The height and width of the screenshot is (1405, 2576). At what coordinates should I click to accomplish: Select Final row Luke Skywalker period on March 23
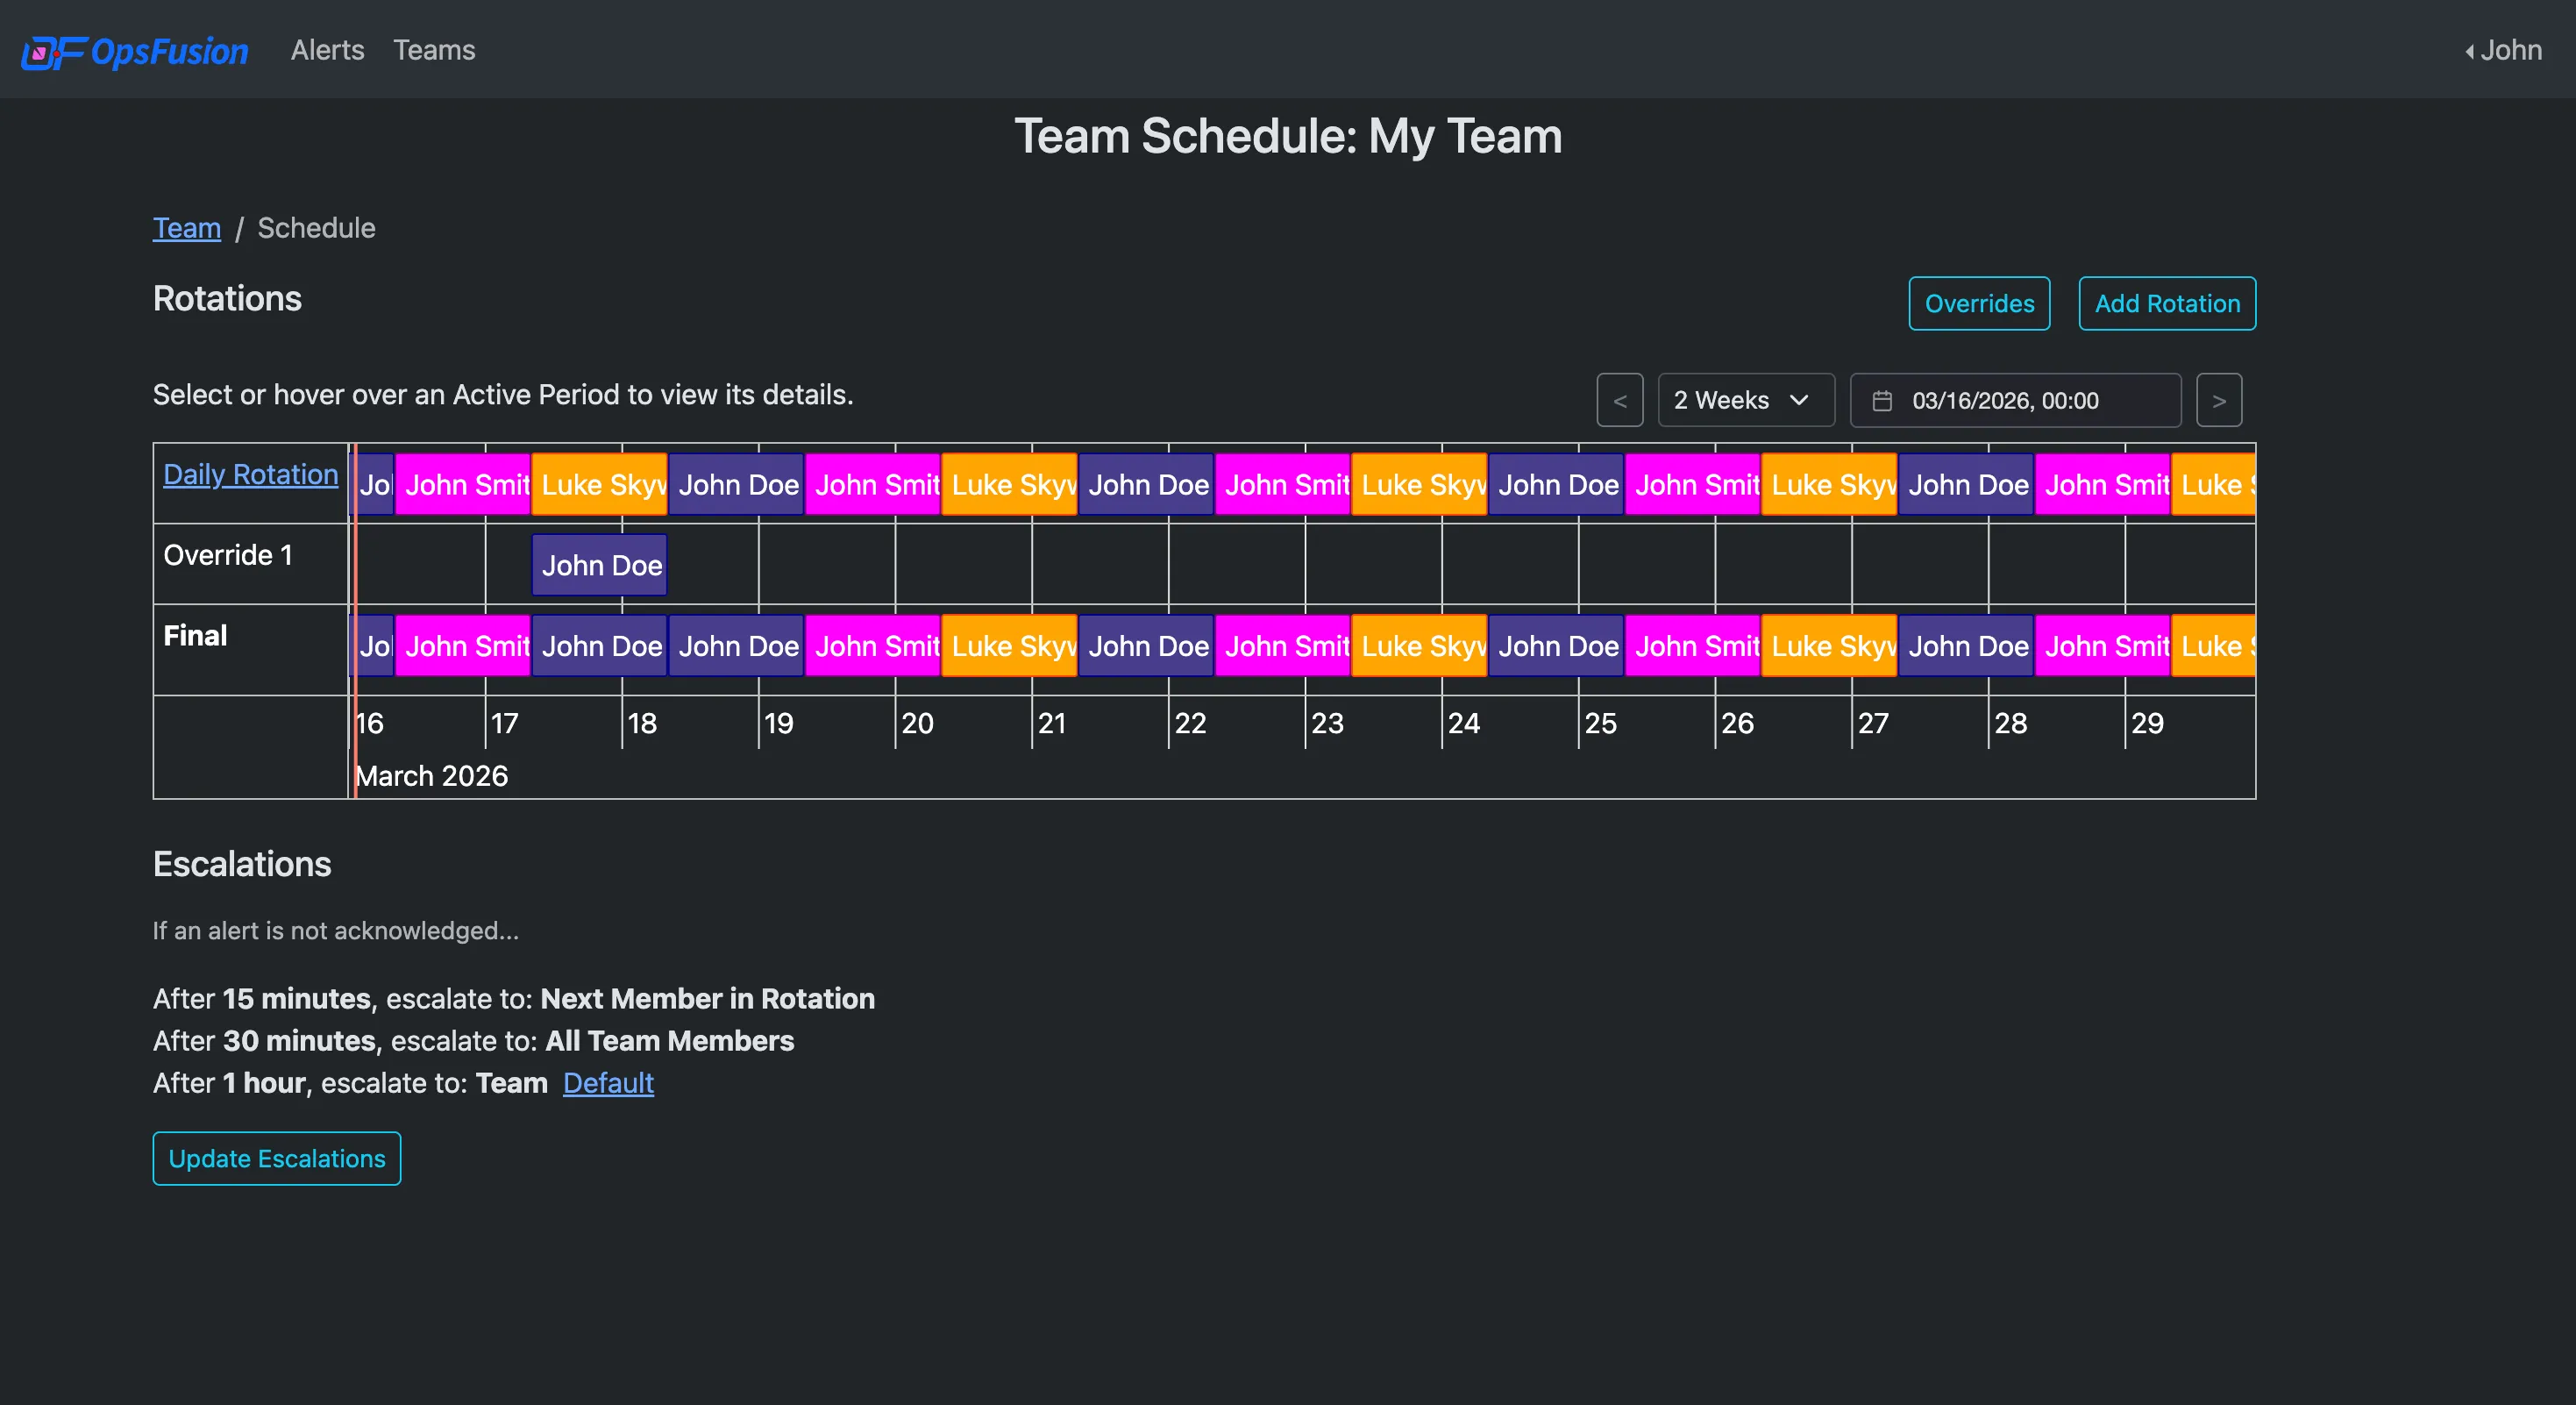[x=1419, y=646]
